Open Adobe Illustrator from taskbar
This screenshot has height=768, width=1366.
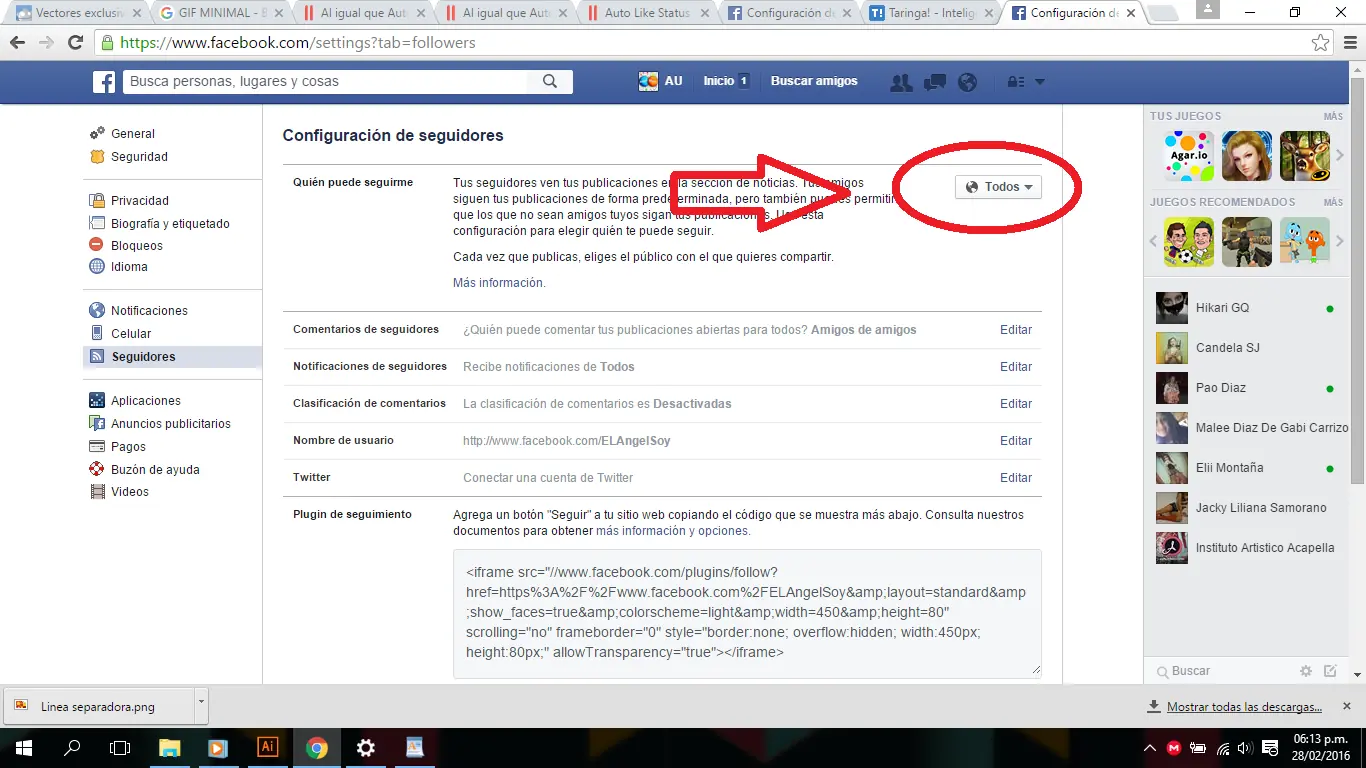pyautogui.click(x=267, y=747)
